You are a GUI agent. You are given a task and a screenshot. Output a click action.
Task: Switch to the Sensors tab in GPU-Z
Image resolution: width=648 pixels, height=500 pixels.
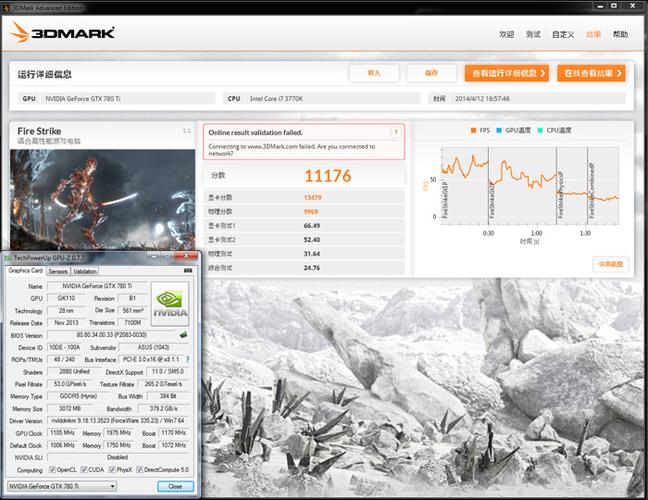(x=58, y=271)
